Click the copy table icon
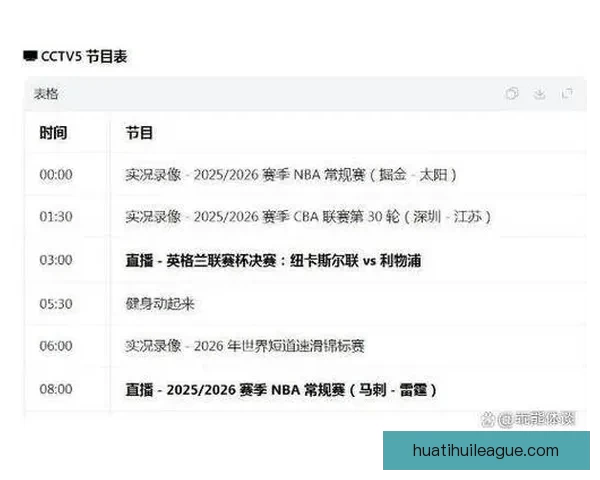This screenshot has width=600, height=480. (512, 93)
